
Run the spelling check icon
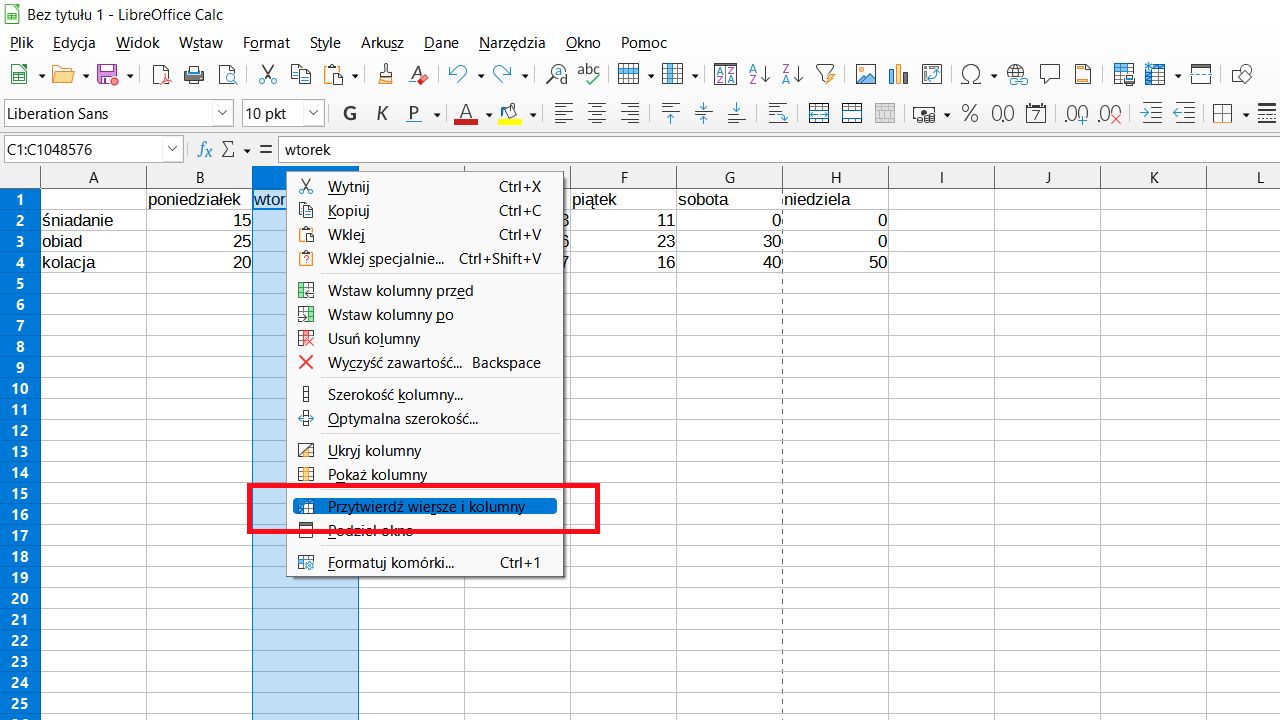click(588, 73)
